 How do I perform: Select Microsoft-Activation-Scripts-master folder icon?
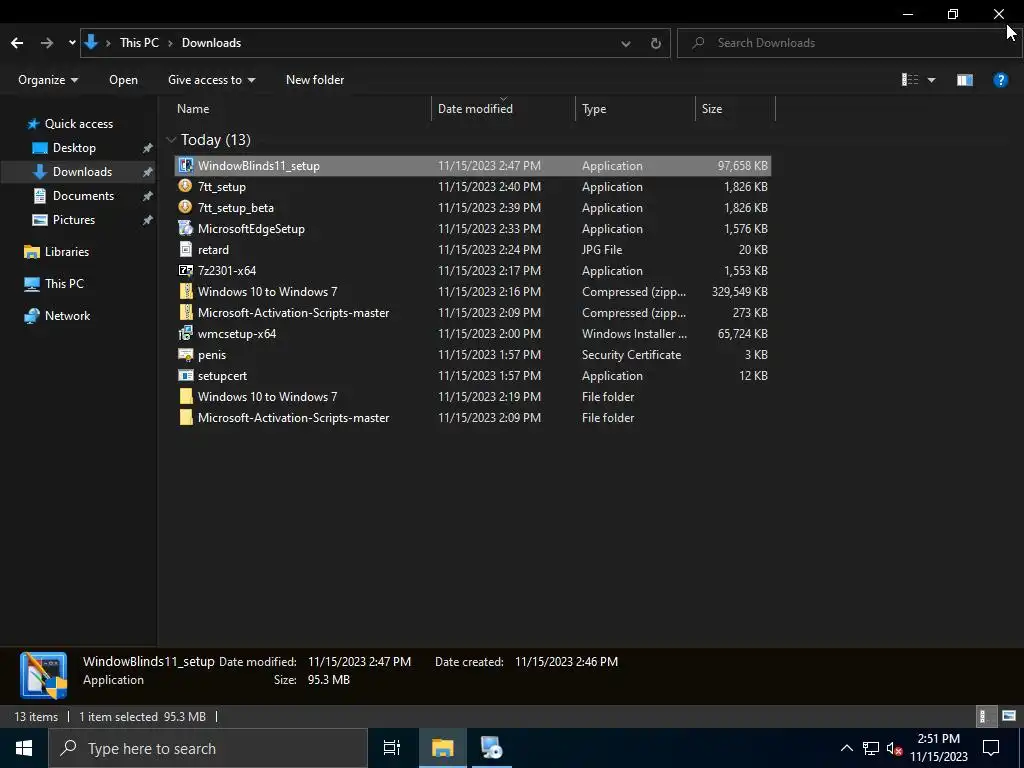point(186,417)
